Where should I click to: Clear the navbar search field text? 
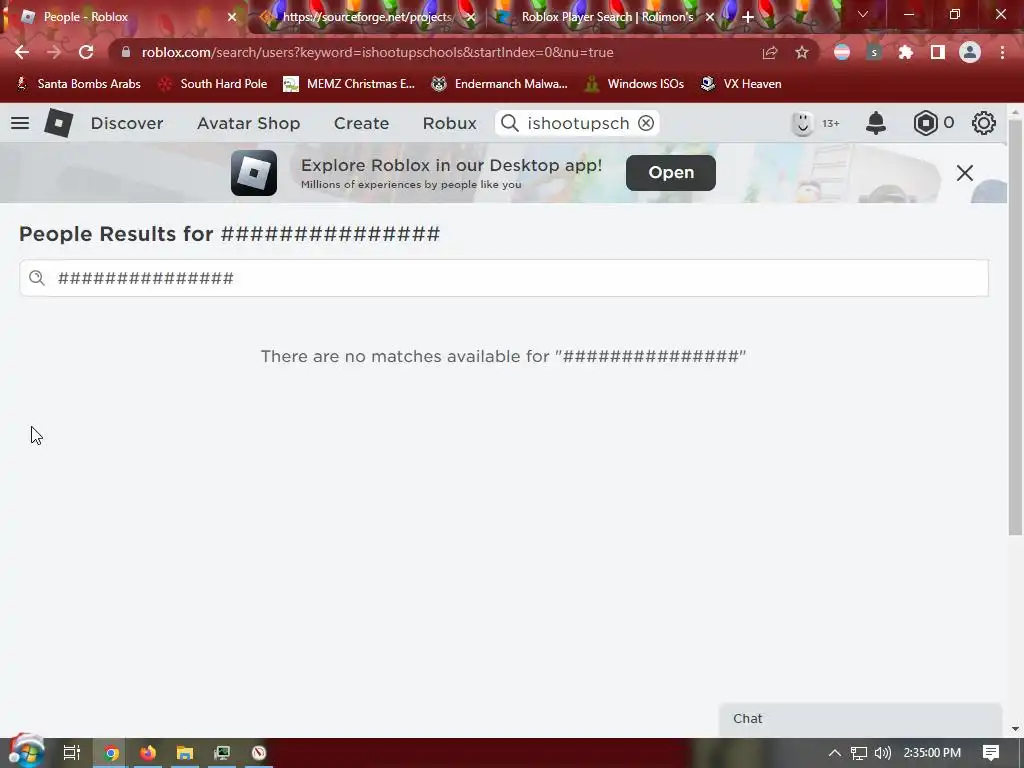click(646, 123)
